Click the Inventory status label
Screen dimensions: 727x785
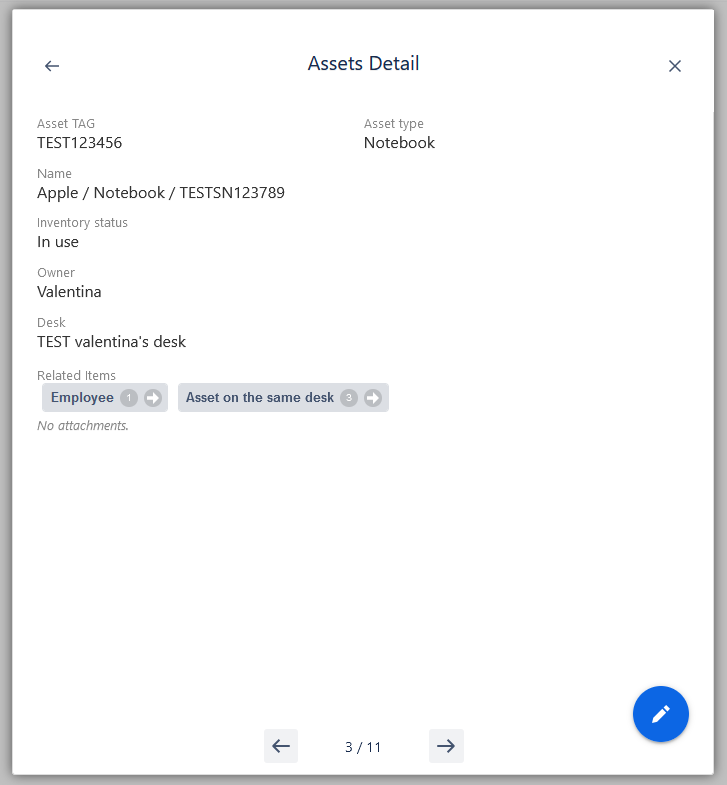[x=82, y=223]
